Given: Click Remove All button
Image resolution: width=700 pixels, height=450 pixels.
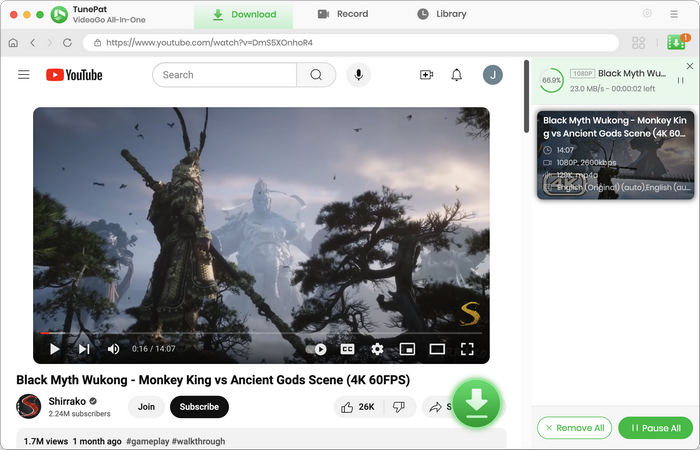Looking at the screenshot, I should (x=575, y=428).
